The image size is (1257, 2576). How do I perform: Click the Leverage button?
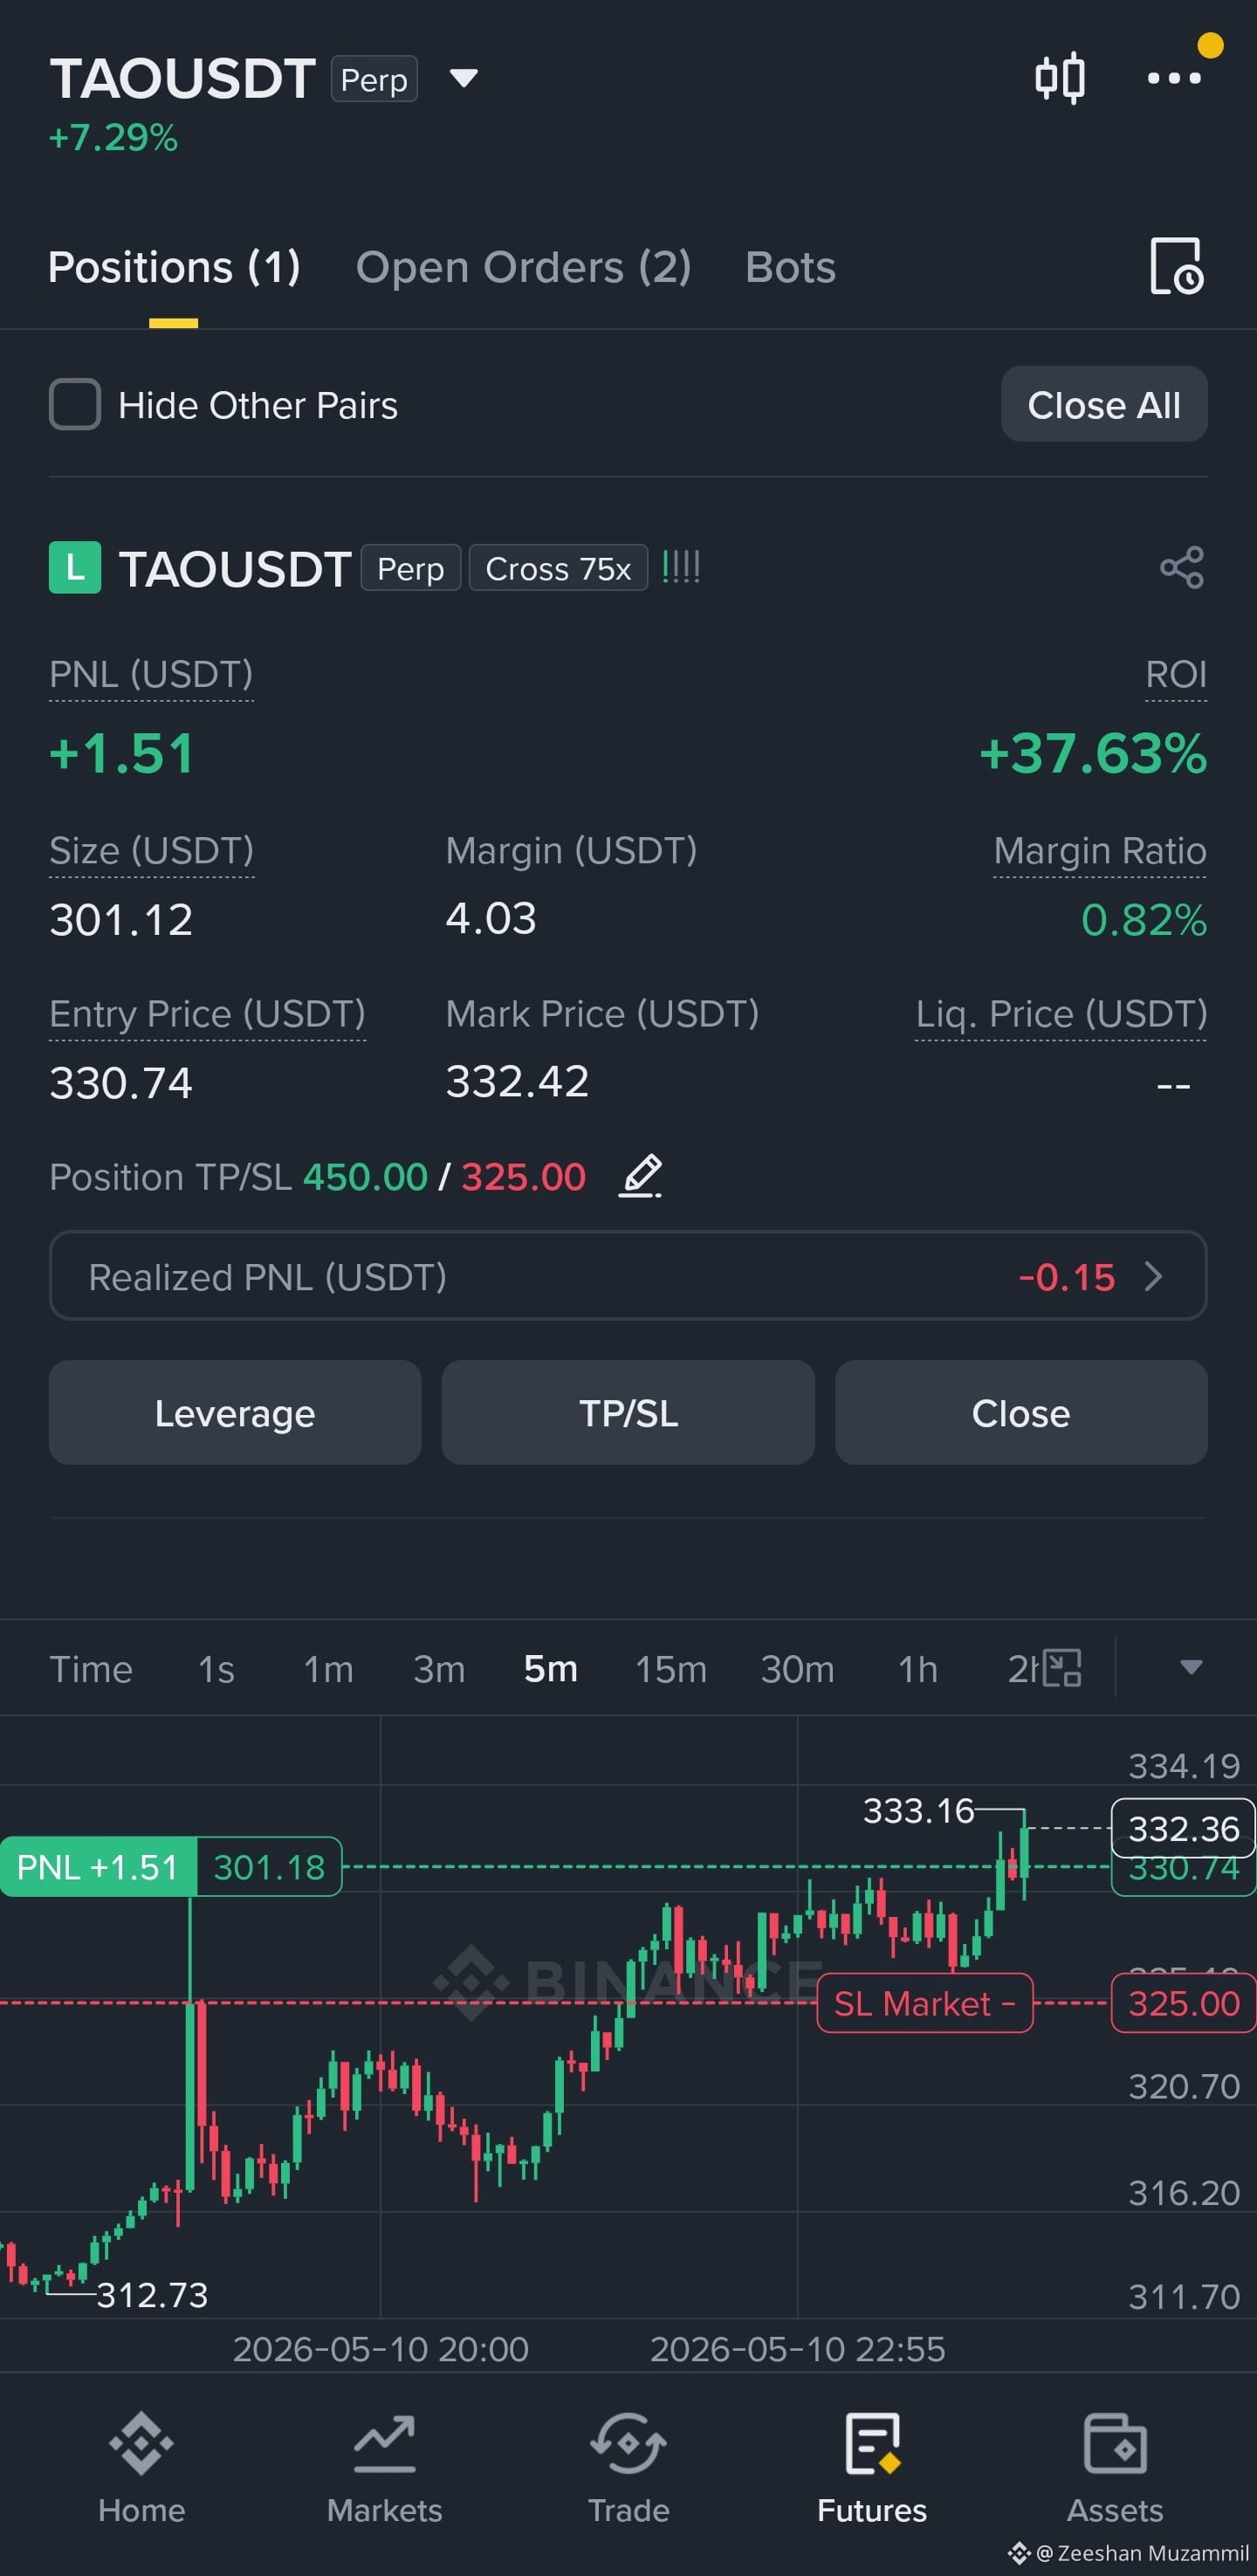(x=235, y=1412)
